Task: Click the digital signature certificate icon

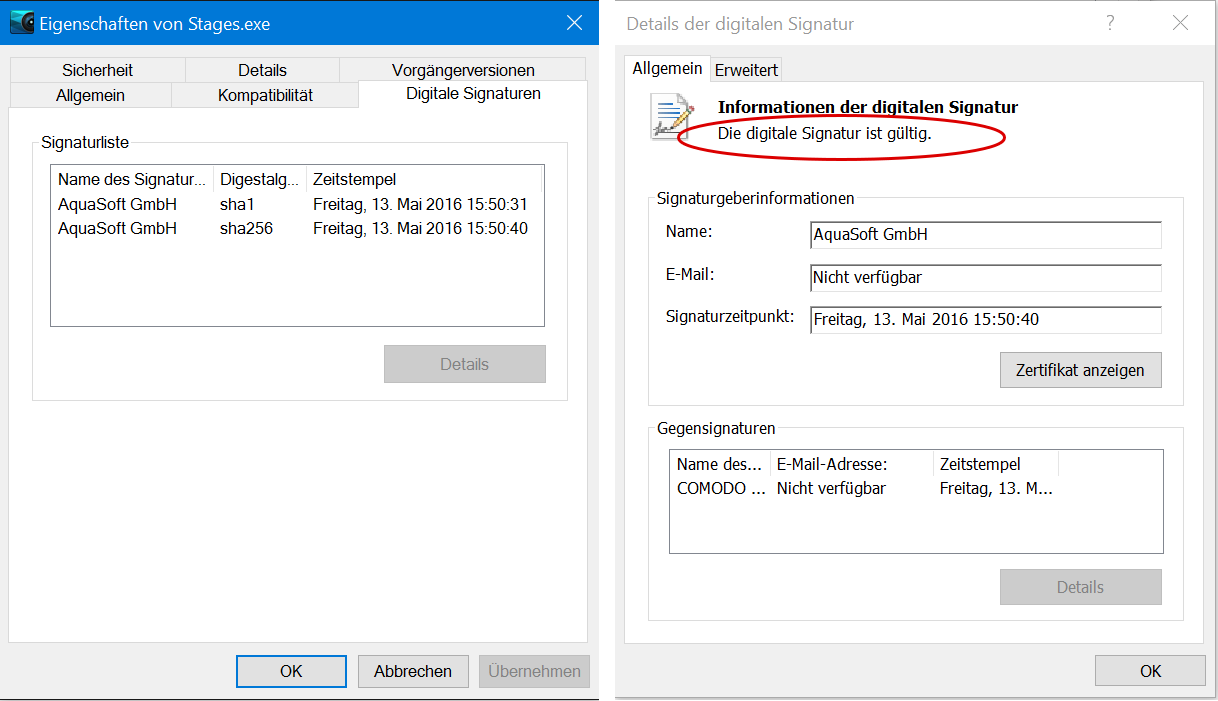Action: click(x=672, y=116)
